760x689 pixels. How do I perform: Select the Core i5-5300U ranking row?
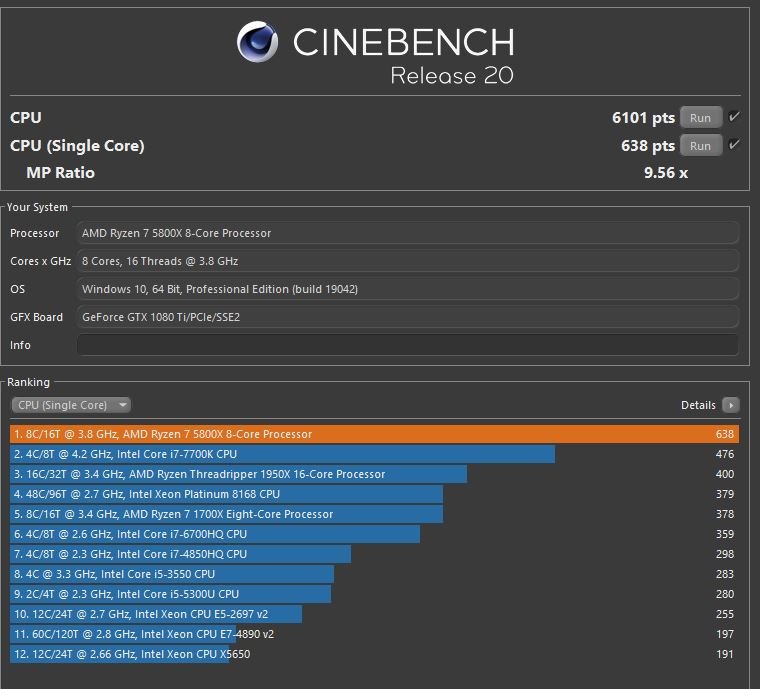point(374,594)
